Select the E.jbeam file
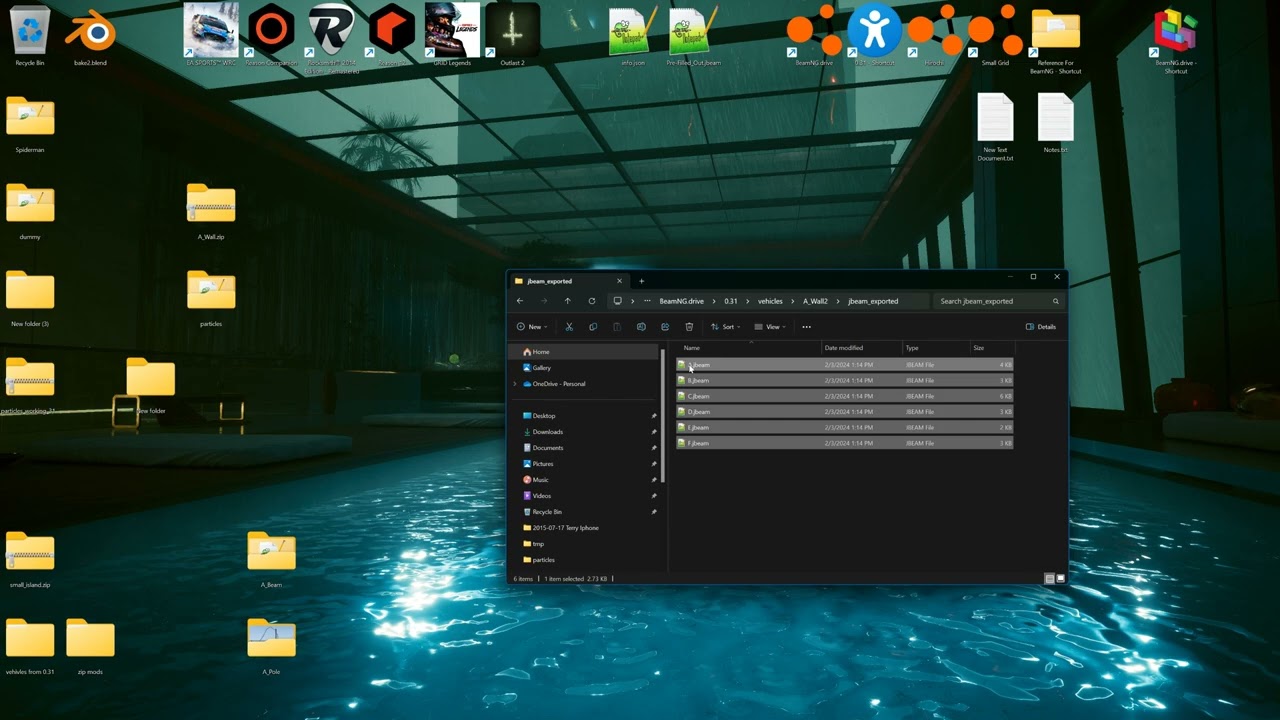Screen dimensions: 1280x720 coord(845,427)
